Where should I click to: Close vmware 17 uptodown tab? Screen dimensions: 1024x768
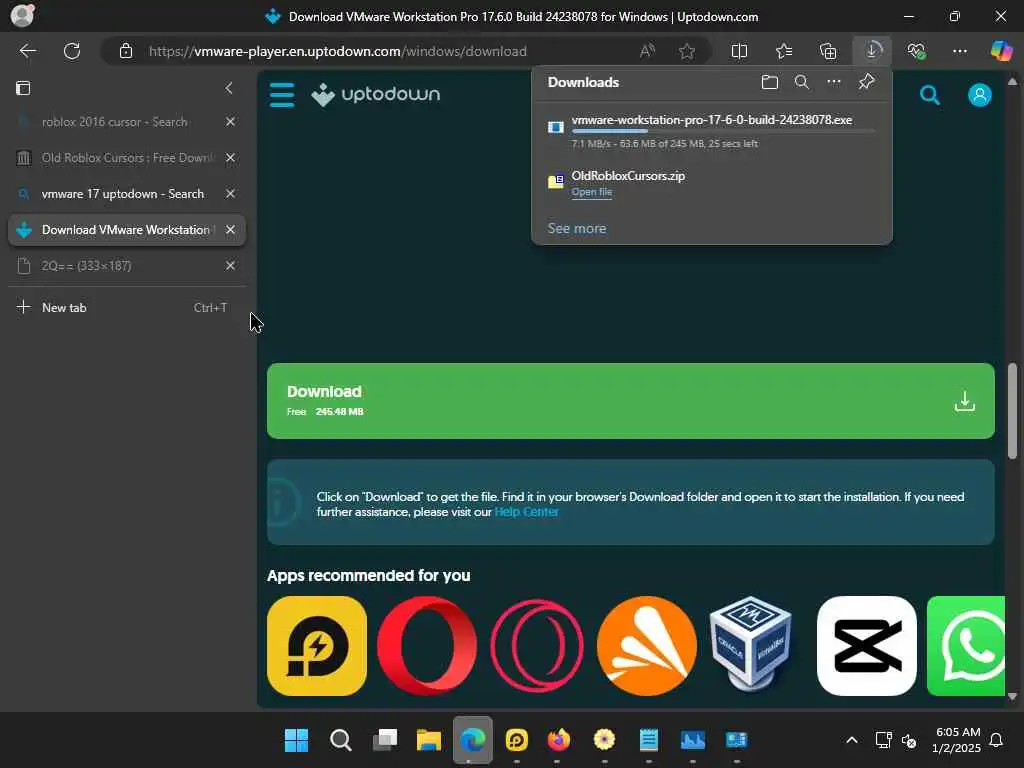tap(230, 194)
